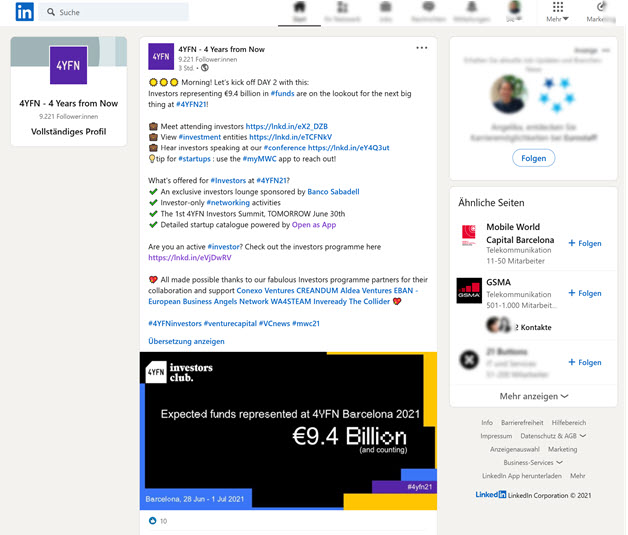Viewport: 628px width, 535px height.
Task: Click the #networking hashtag
Action: 228,203
